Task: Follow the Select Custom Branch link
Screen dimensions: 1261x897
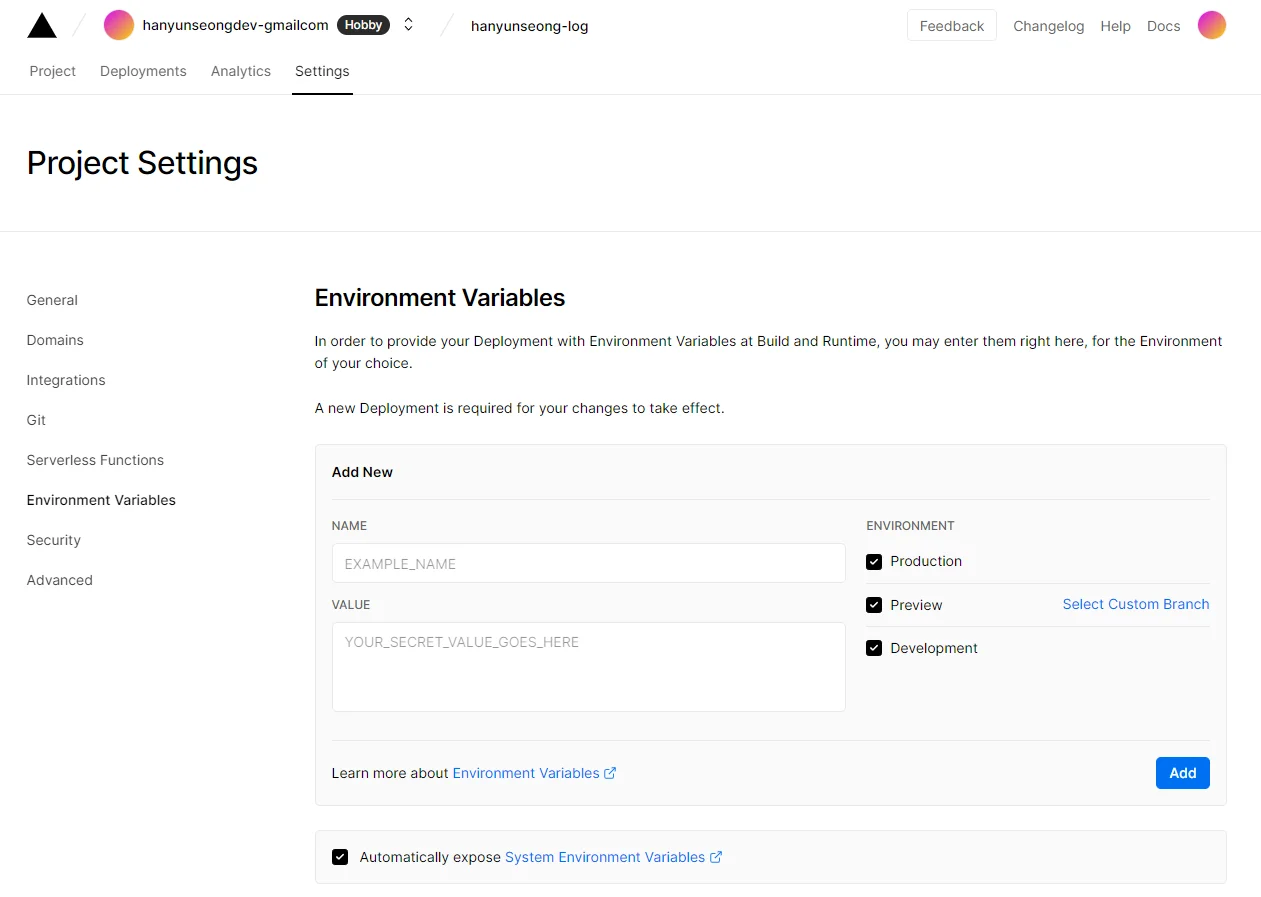Action: coord(1136,604)
